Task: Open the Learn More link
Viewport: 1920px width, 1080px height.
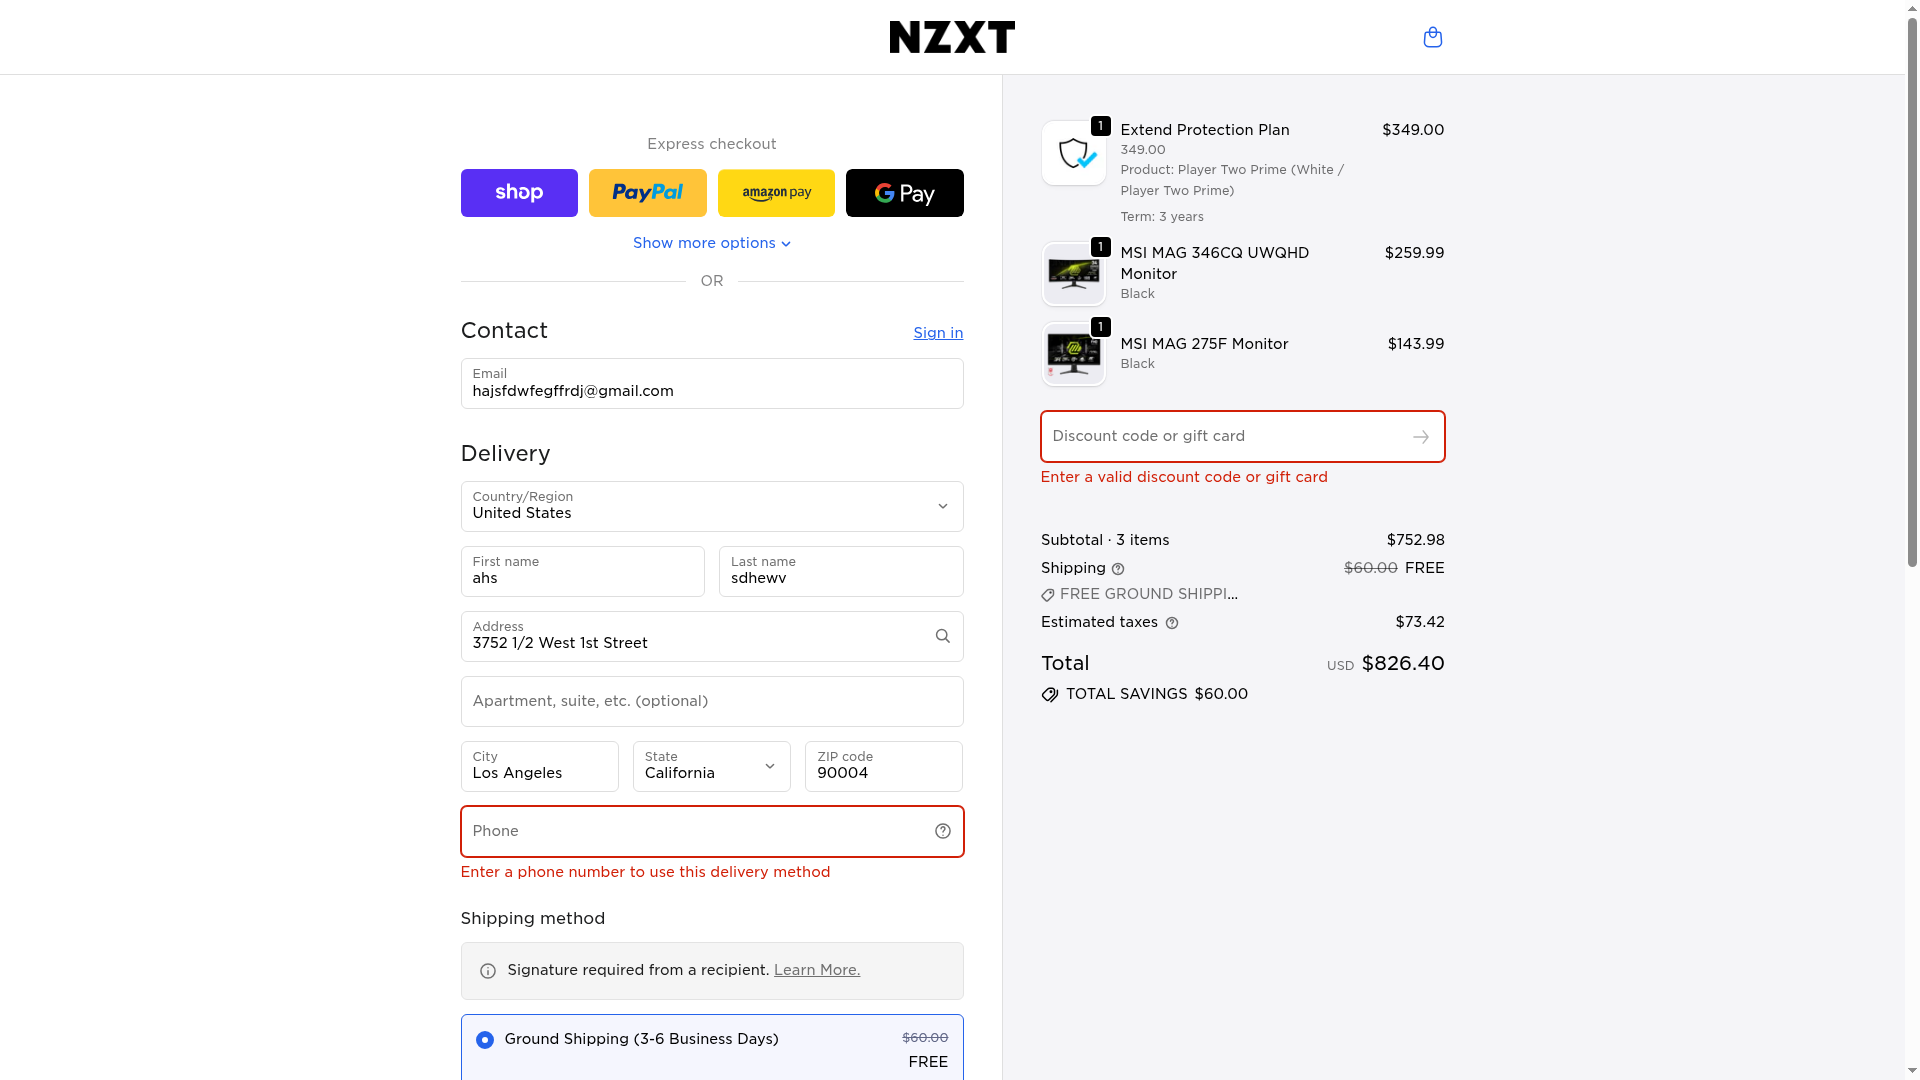Action: [x=816, y=970]
